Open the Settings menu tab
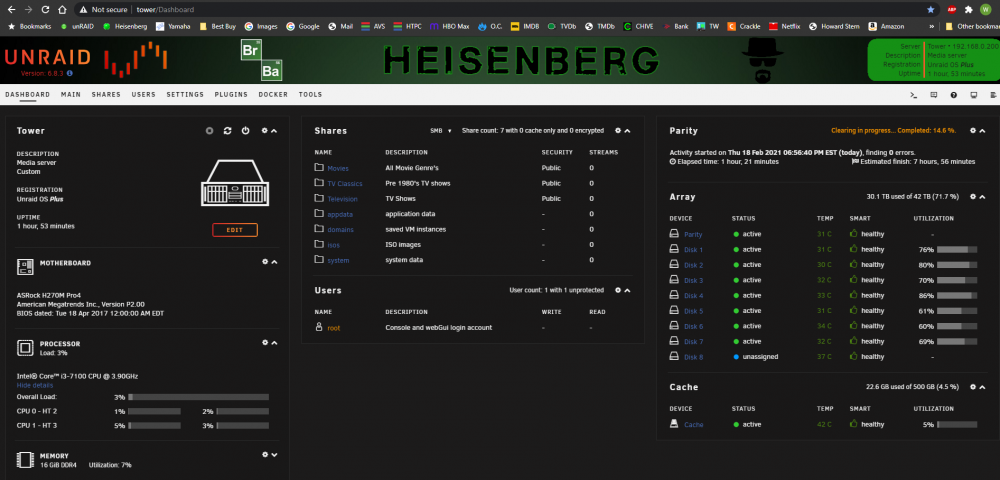The height and width of the screenshot is (480, 1000). [185, 94]
